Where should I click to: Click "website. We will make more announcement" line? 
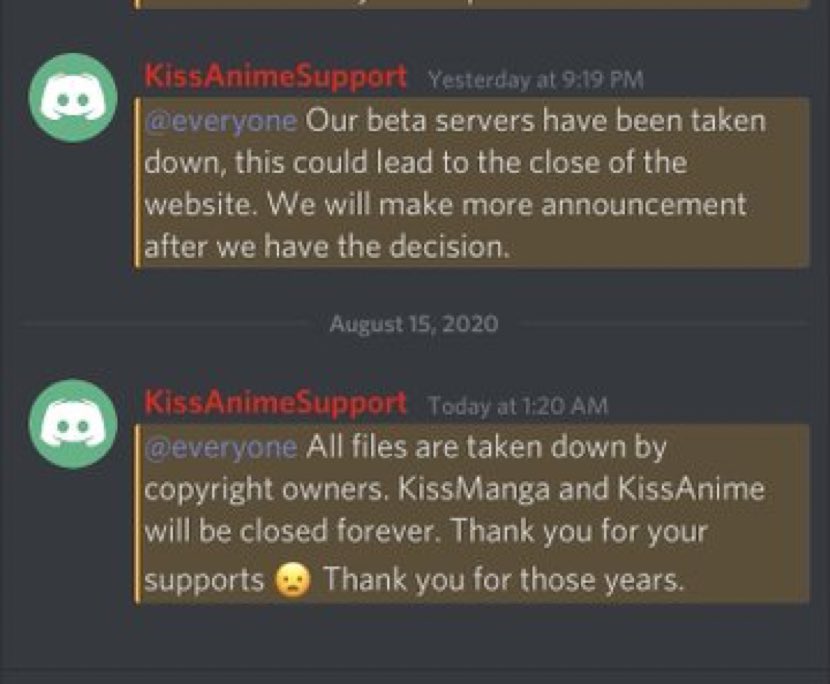(x=445, y=205)
